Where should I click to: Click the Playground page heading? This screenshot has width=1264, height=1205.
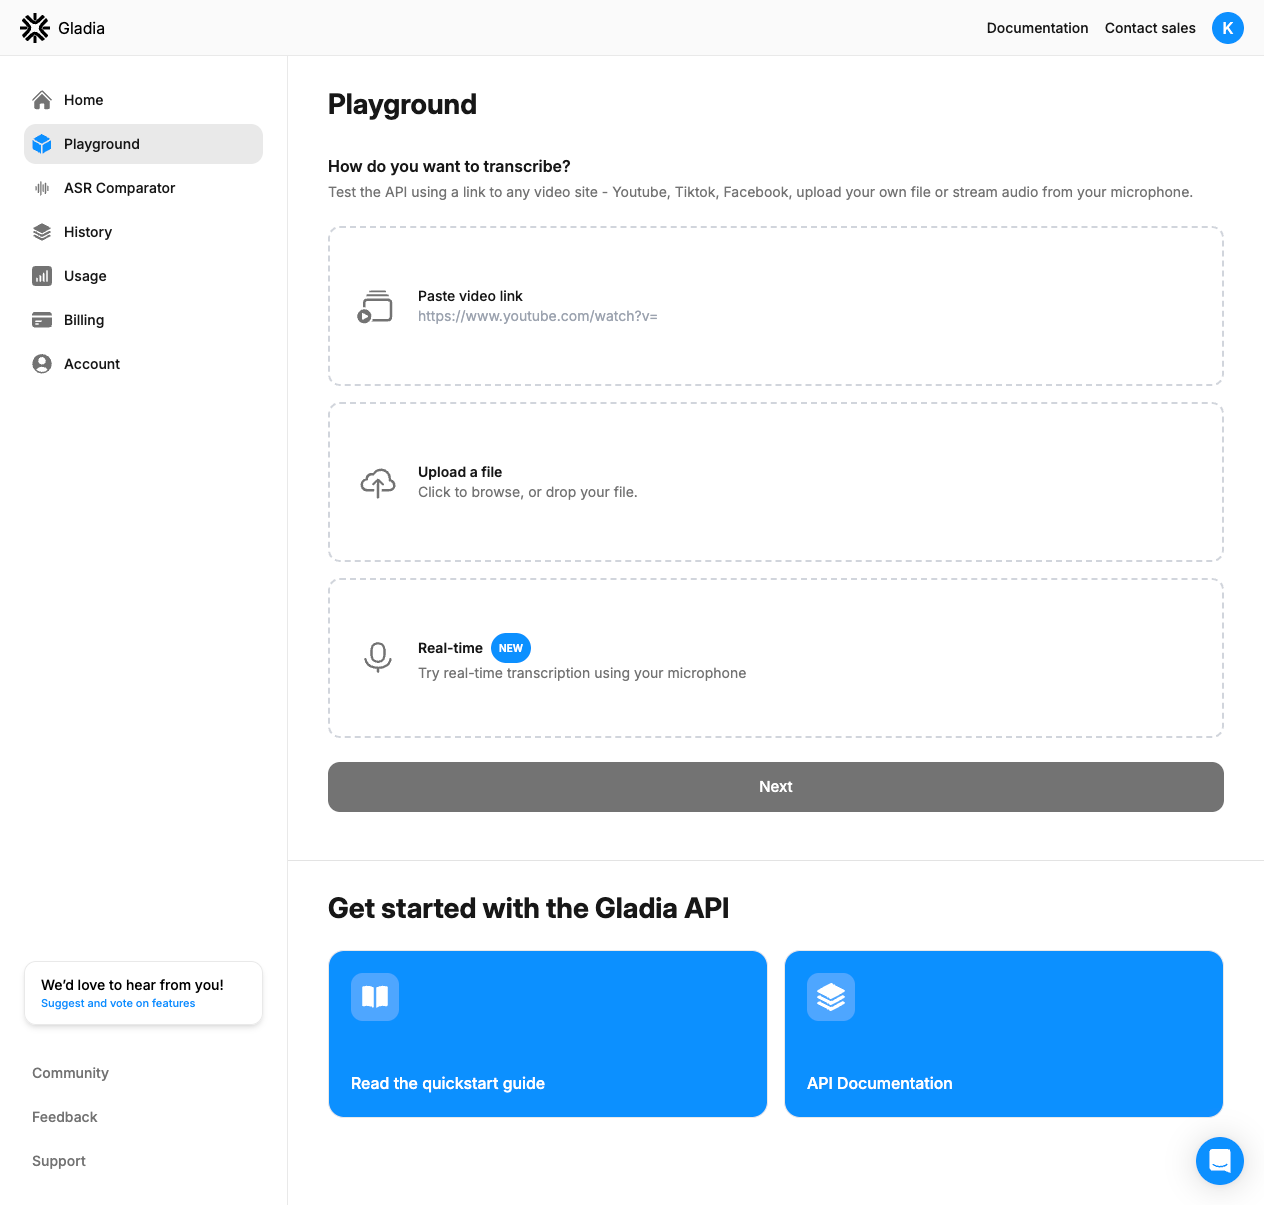pyautogui.click(x=402, y=104)
